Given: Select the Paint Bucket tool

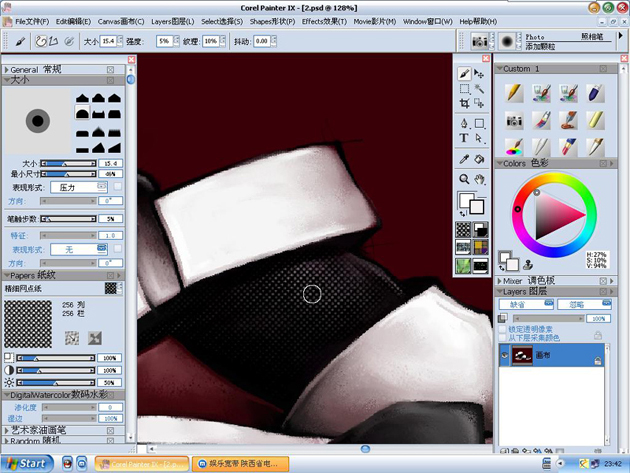Looking at the screenshot, I should click(479, 159).
